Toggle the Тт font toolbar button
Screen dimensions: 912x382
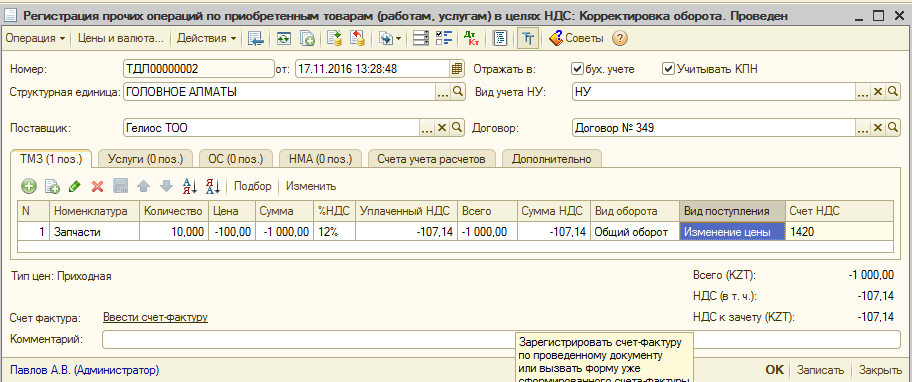click(x=528, y=39)
